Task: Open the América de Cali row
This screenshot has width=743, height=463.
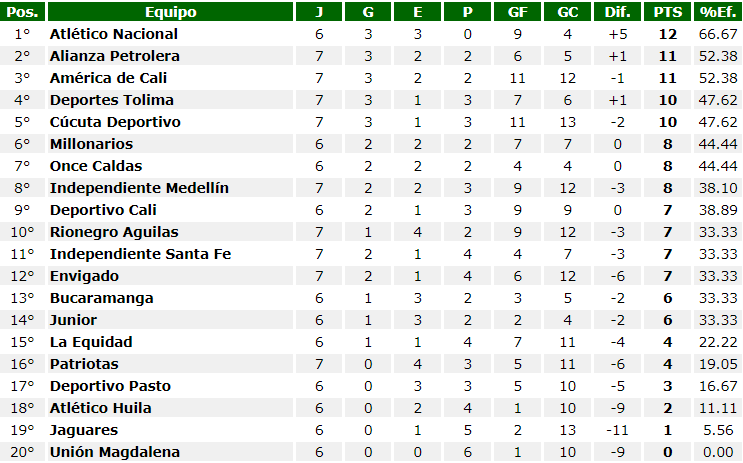Action: click(x=108, y=78)
